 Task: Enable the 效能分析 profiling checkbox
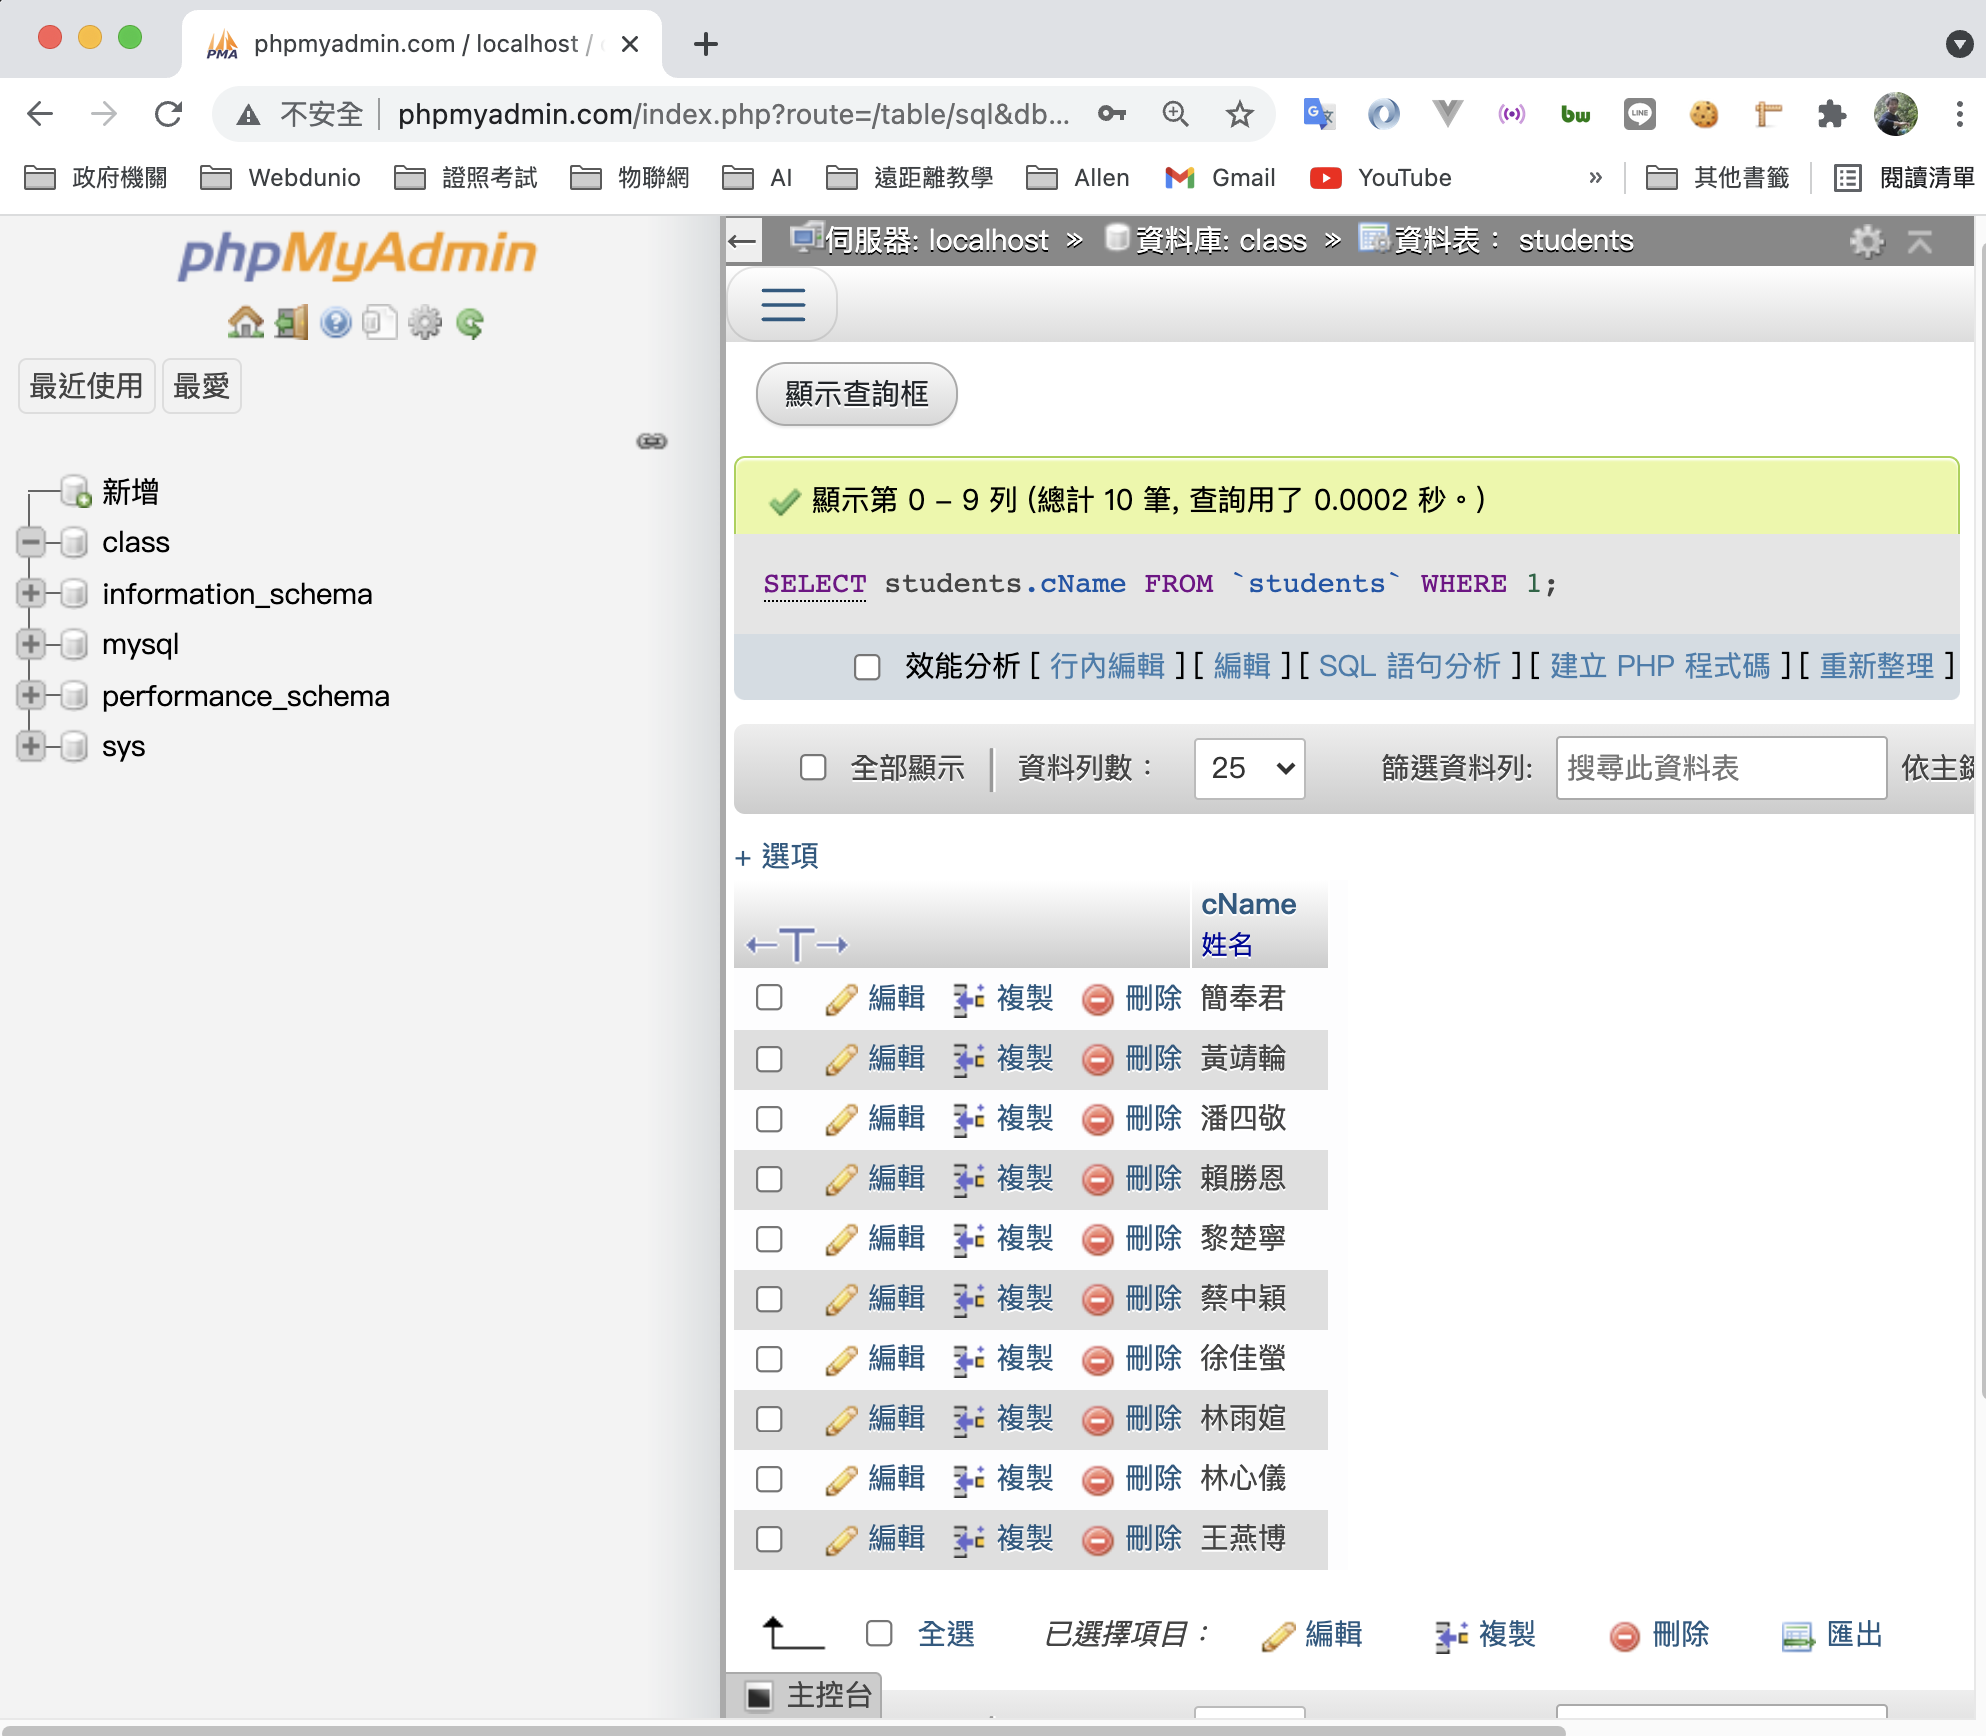tap(867, 667)
